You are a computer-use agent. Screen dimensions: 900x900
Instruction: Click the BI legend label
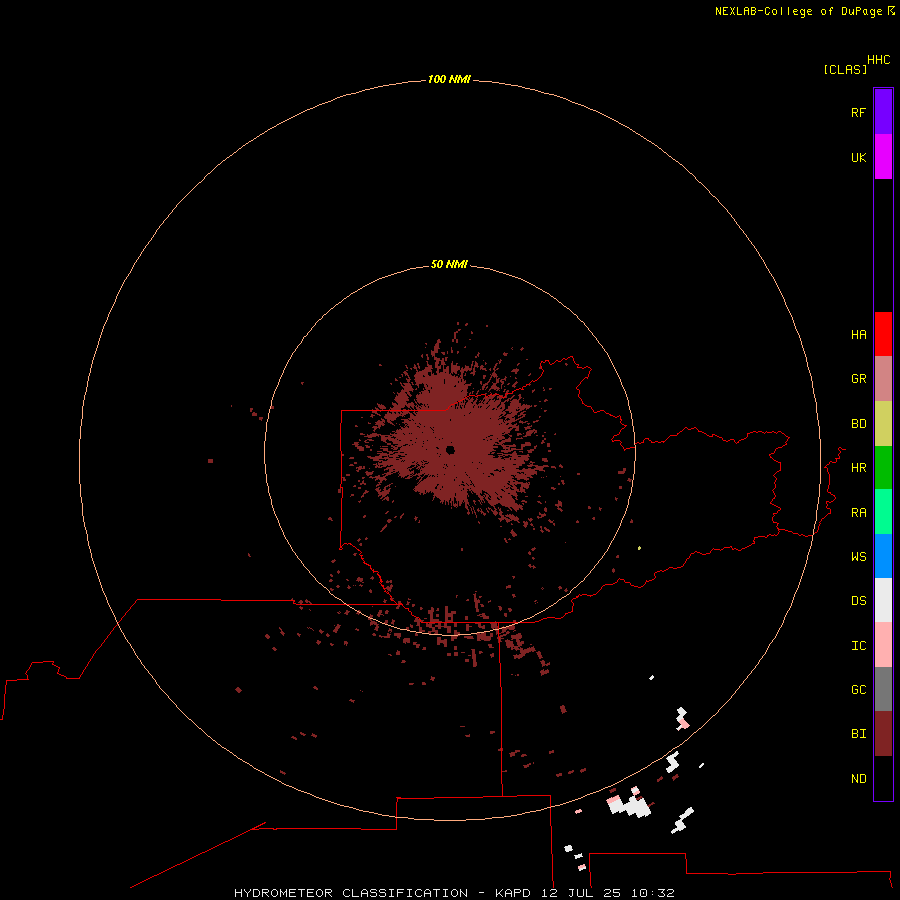[858, 734]
